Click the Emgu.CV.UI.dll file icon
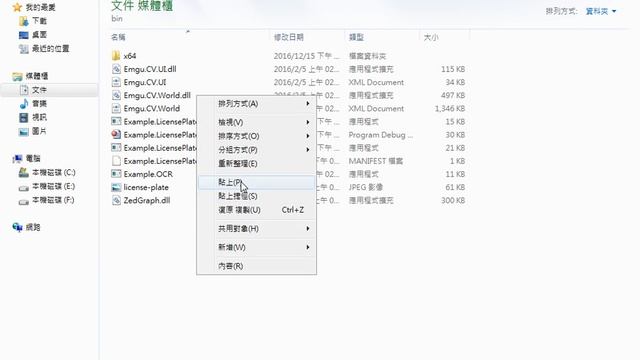Image resolution: width=640 pixels, height=360 pixels. coord(116,69)
